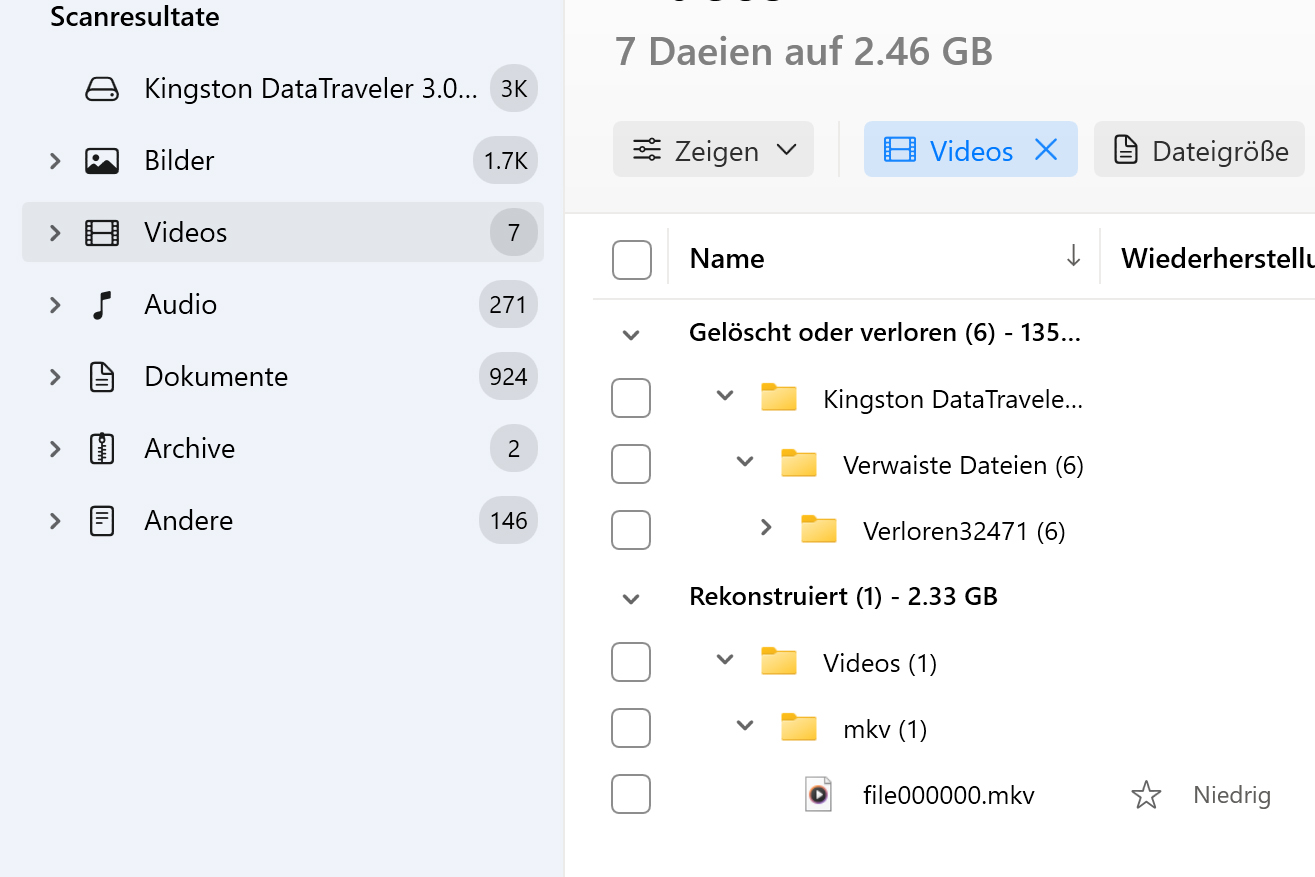Image resolution: width=1315 pixels, height=877 pixels.
Task: Check the Kingston DataTravele... folder checkbox
Action: pyautogui.click(x=630, y=398)
